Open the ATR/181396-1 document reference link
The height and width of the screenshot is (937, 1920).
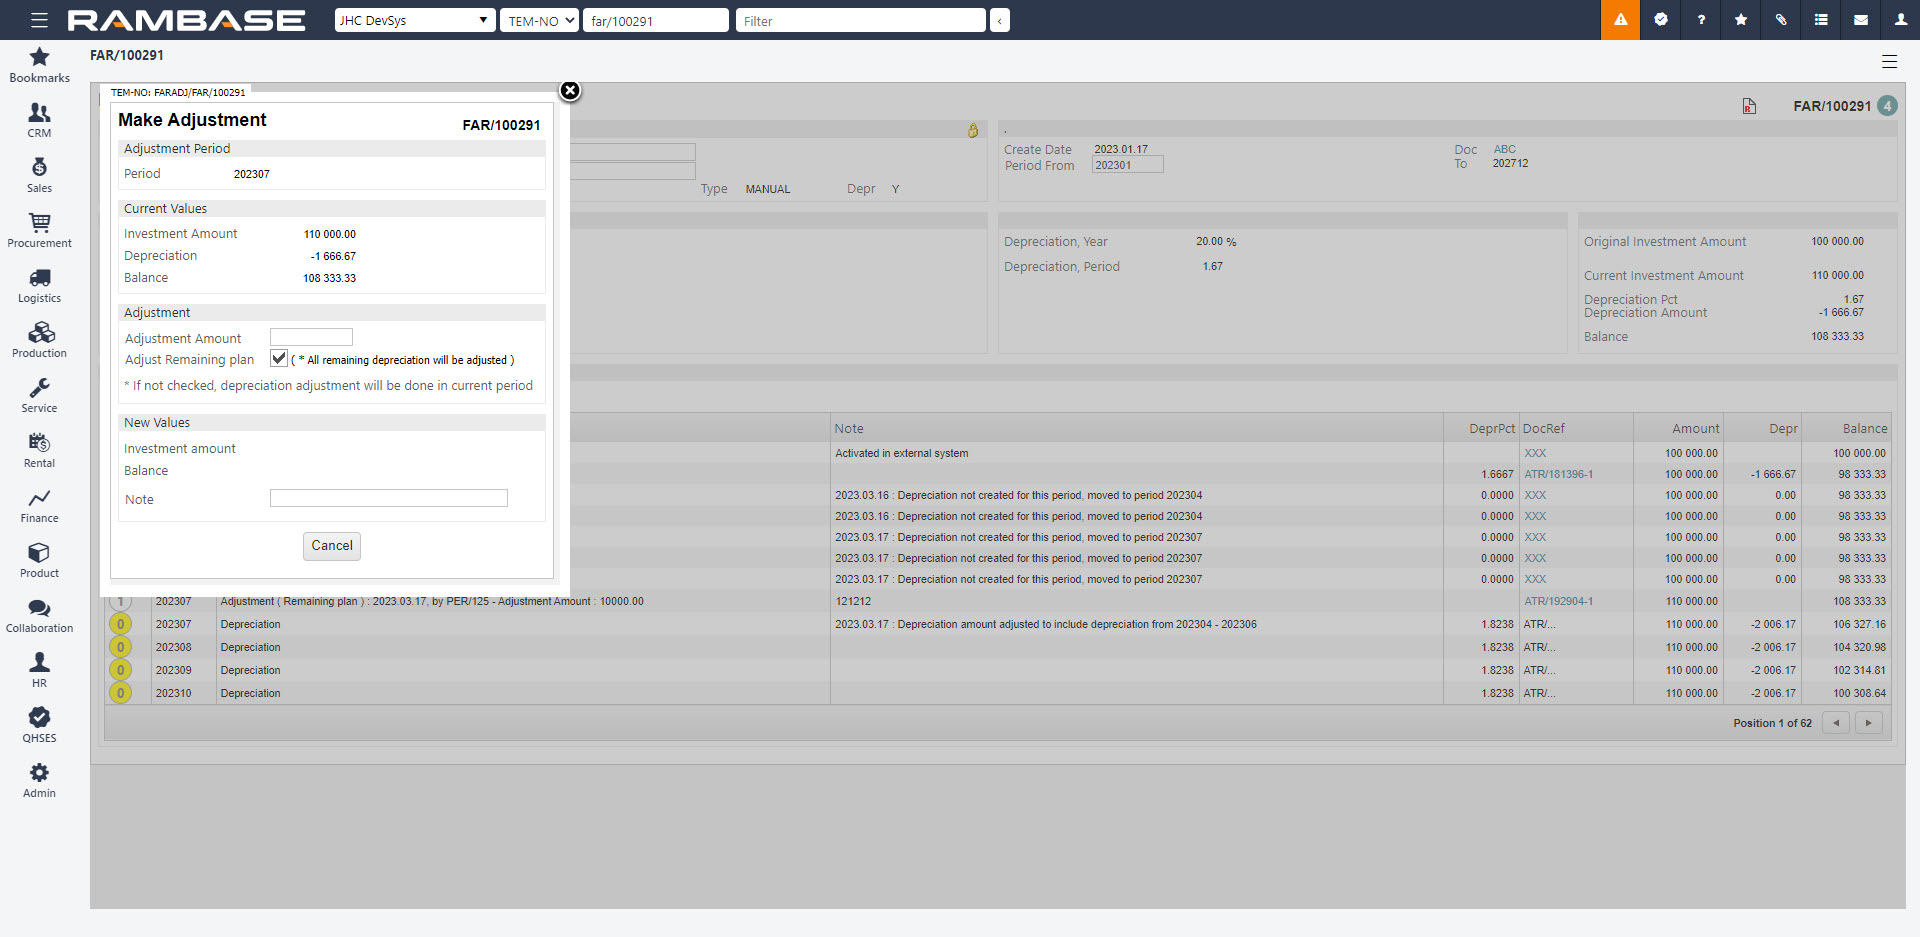tap(1558, 474)
